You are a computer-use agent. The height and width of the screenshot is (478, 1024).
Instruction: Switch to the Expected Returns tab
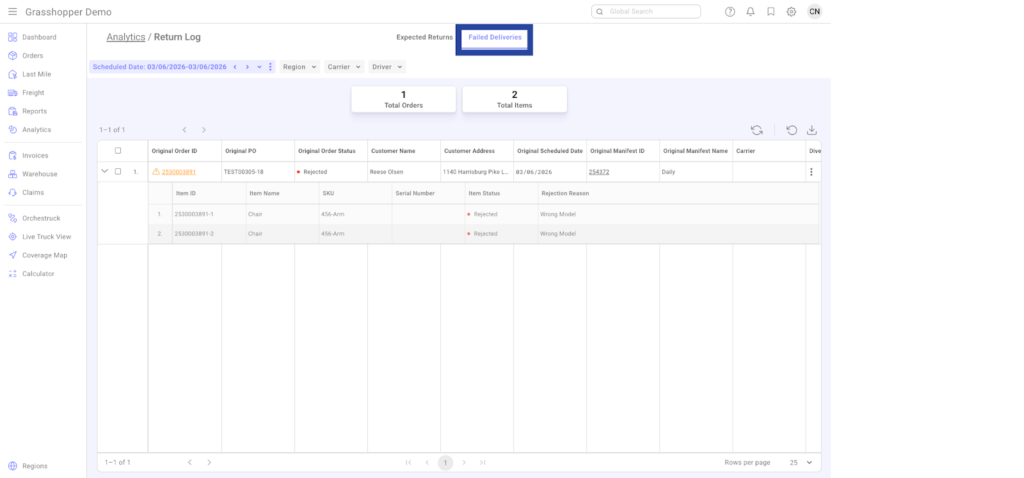click(x=424, y=37)
